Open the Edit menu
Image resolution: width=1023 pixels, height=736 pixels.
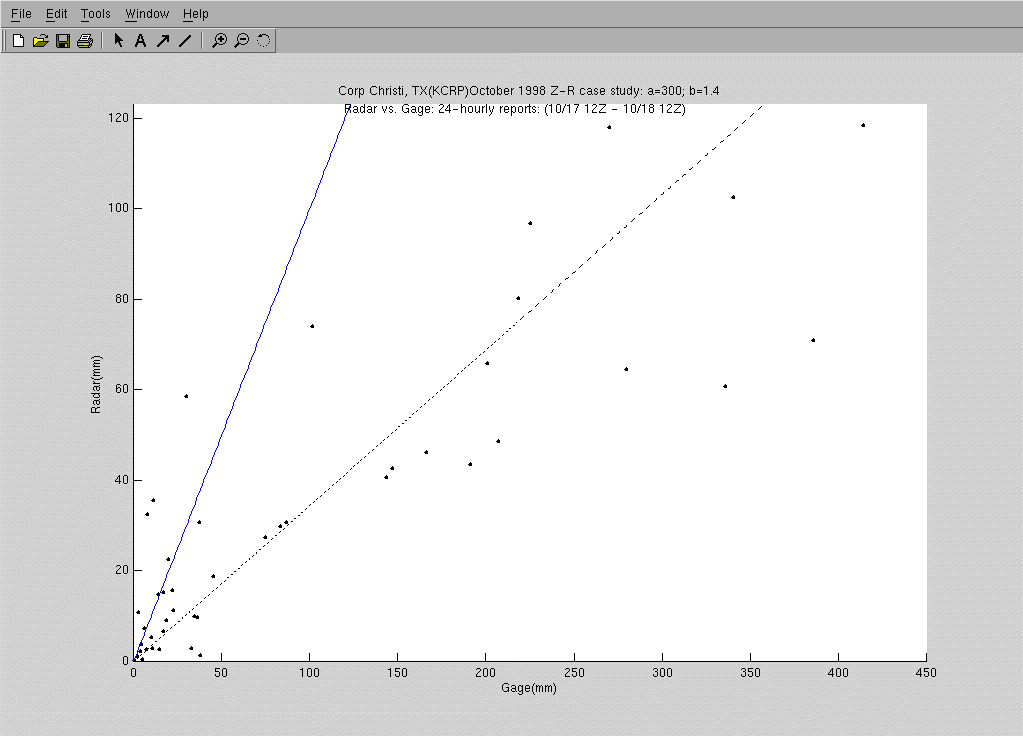[56, 14]
